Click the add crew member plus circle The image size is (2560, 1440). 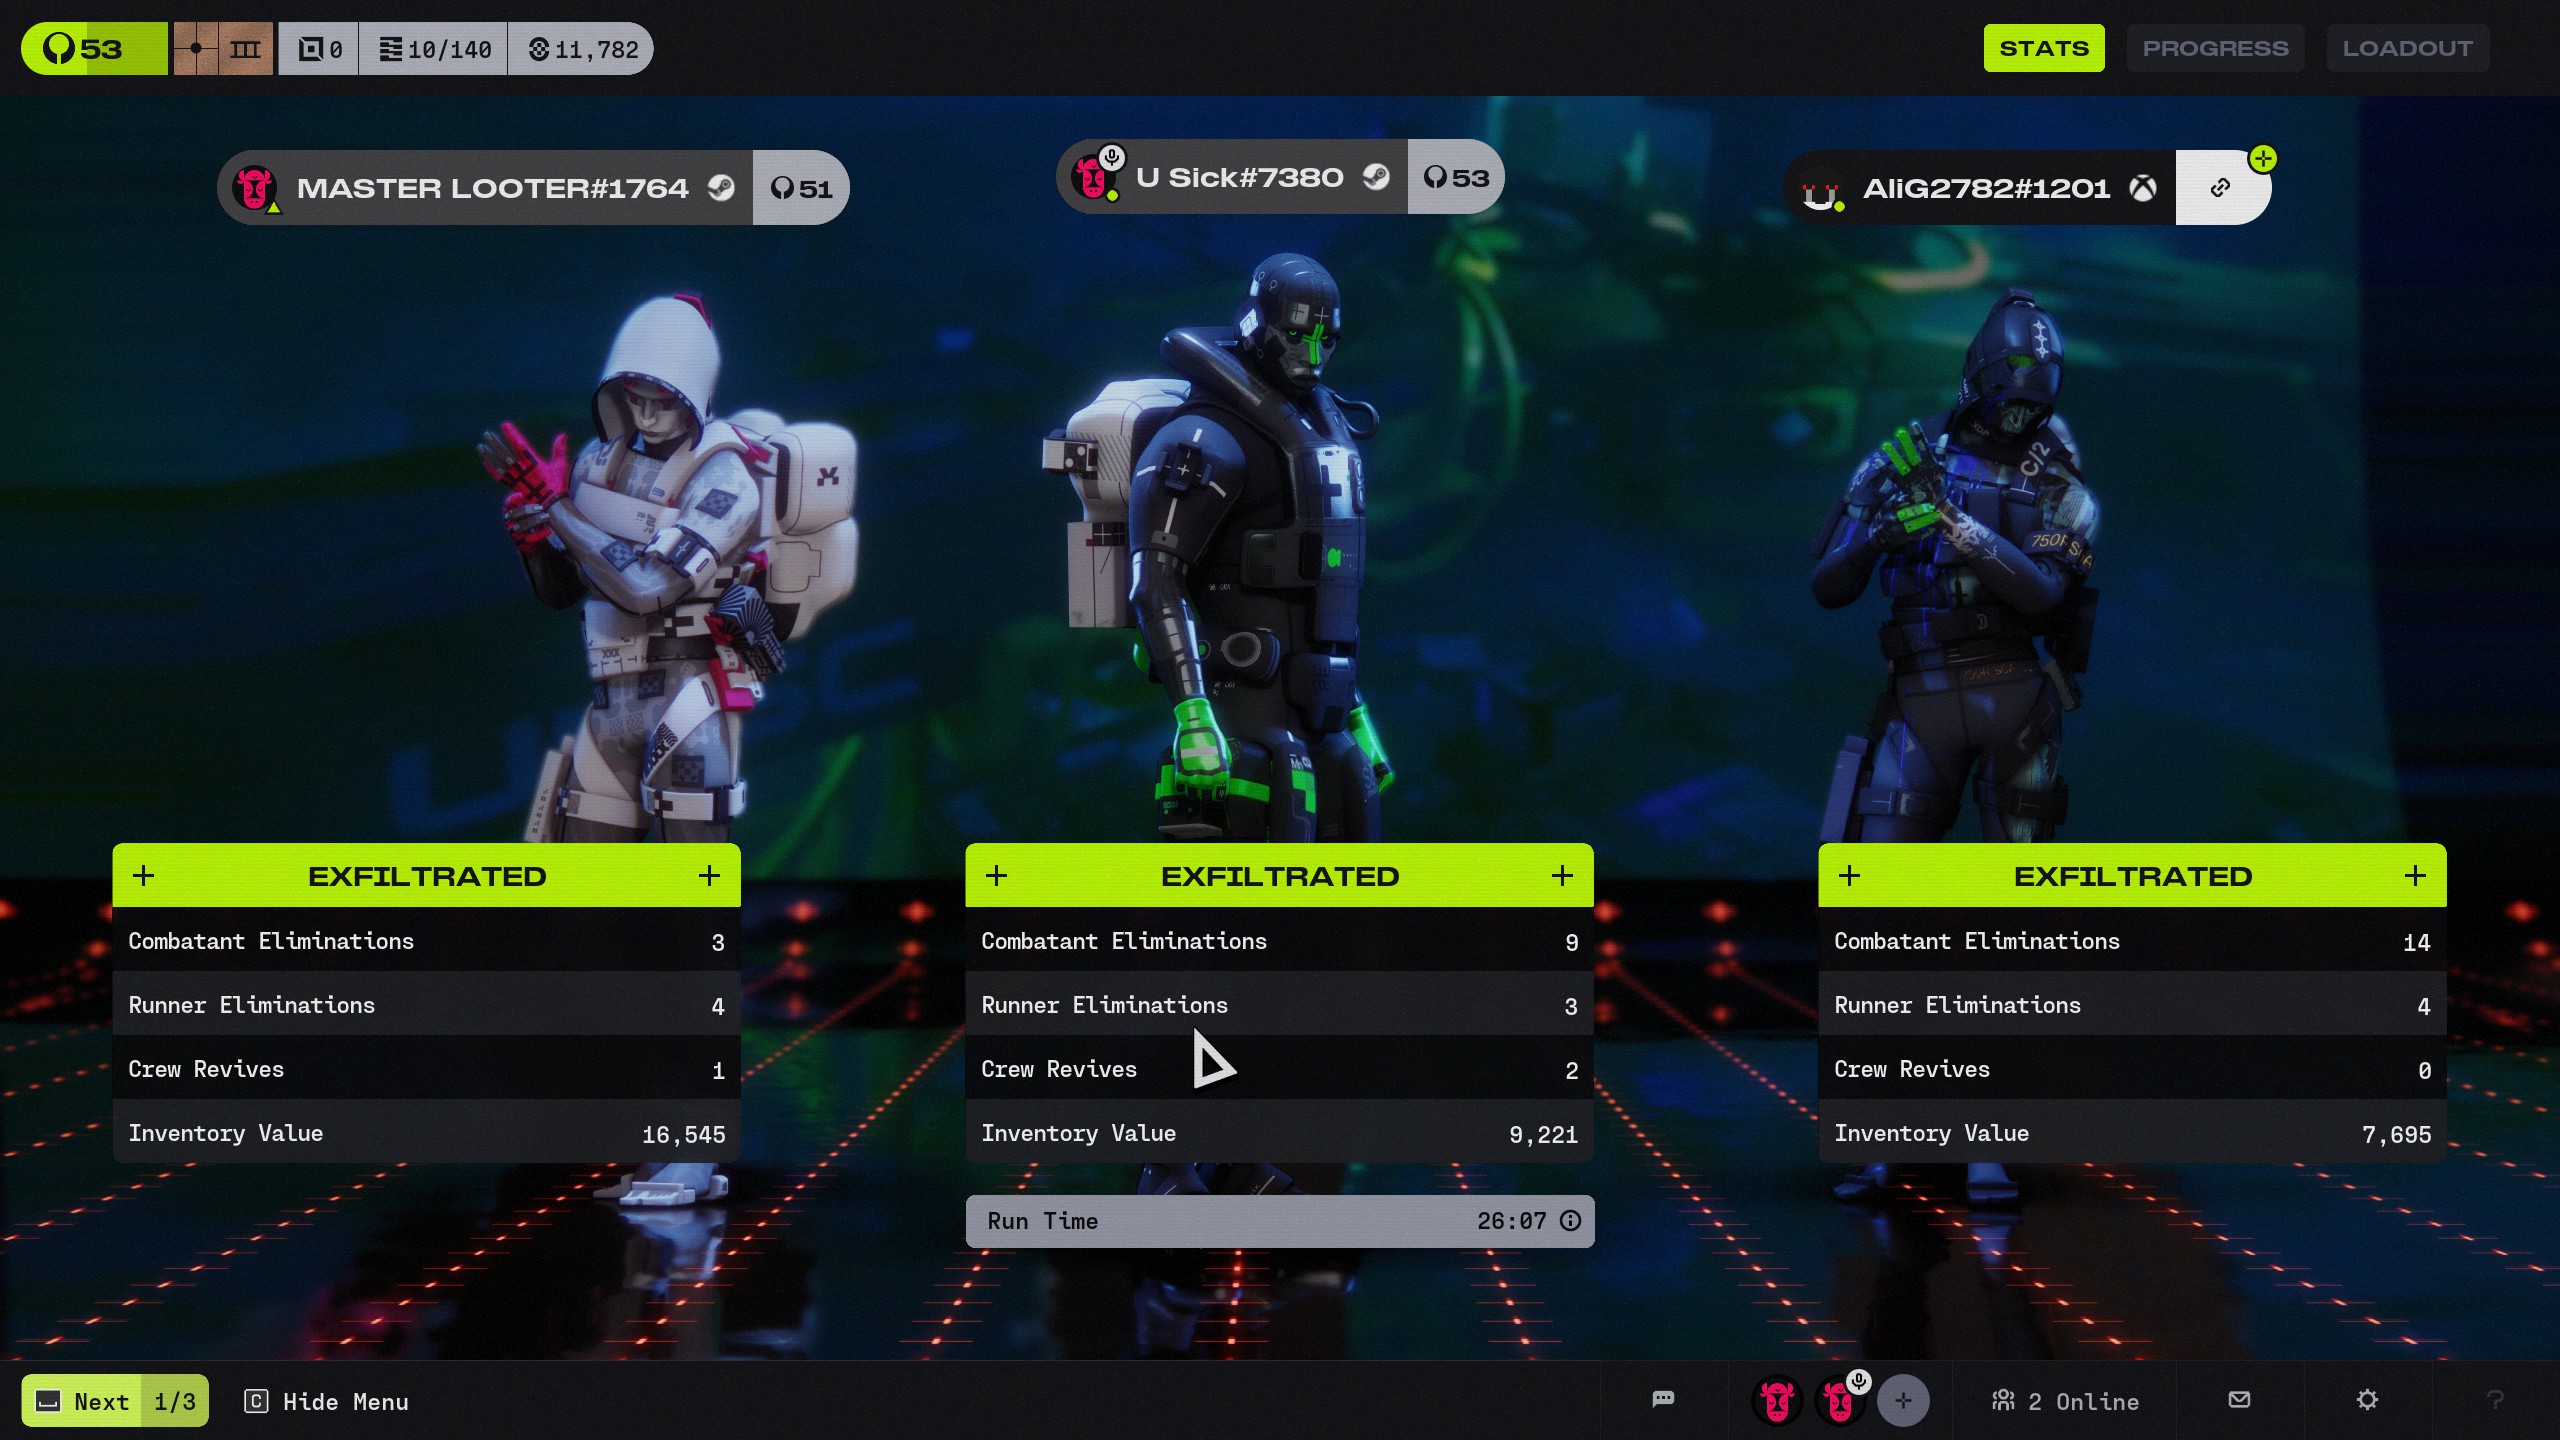coord(1902,1401)
